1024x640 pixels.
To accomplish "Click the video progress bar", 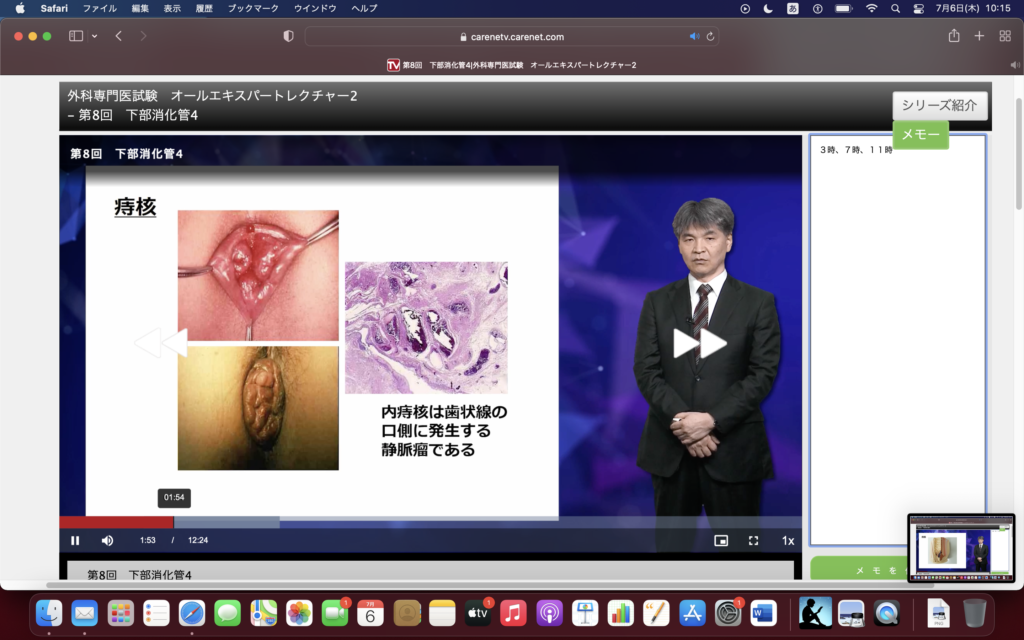I will pyautogui.click(x=400, y=521).
